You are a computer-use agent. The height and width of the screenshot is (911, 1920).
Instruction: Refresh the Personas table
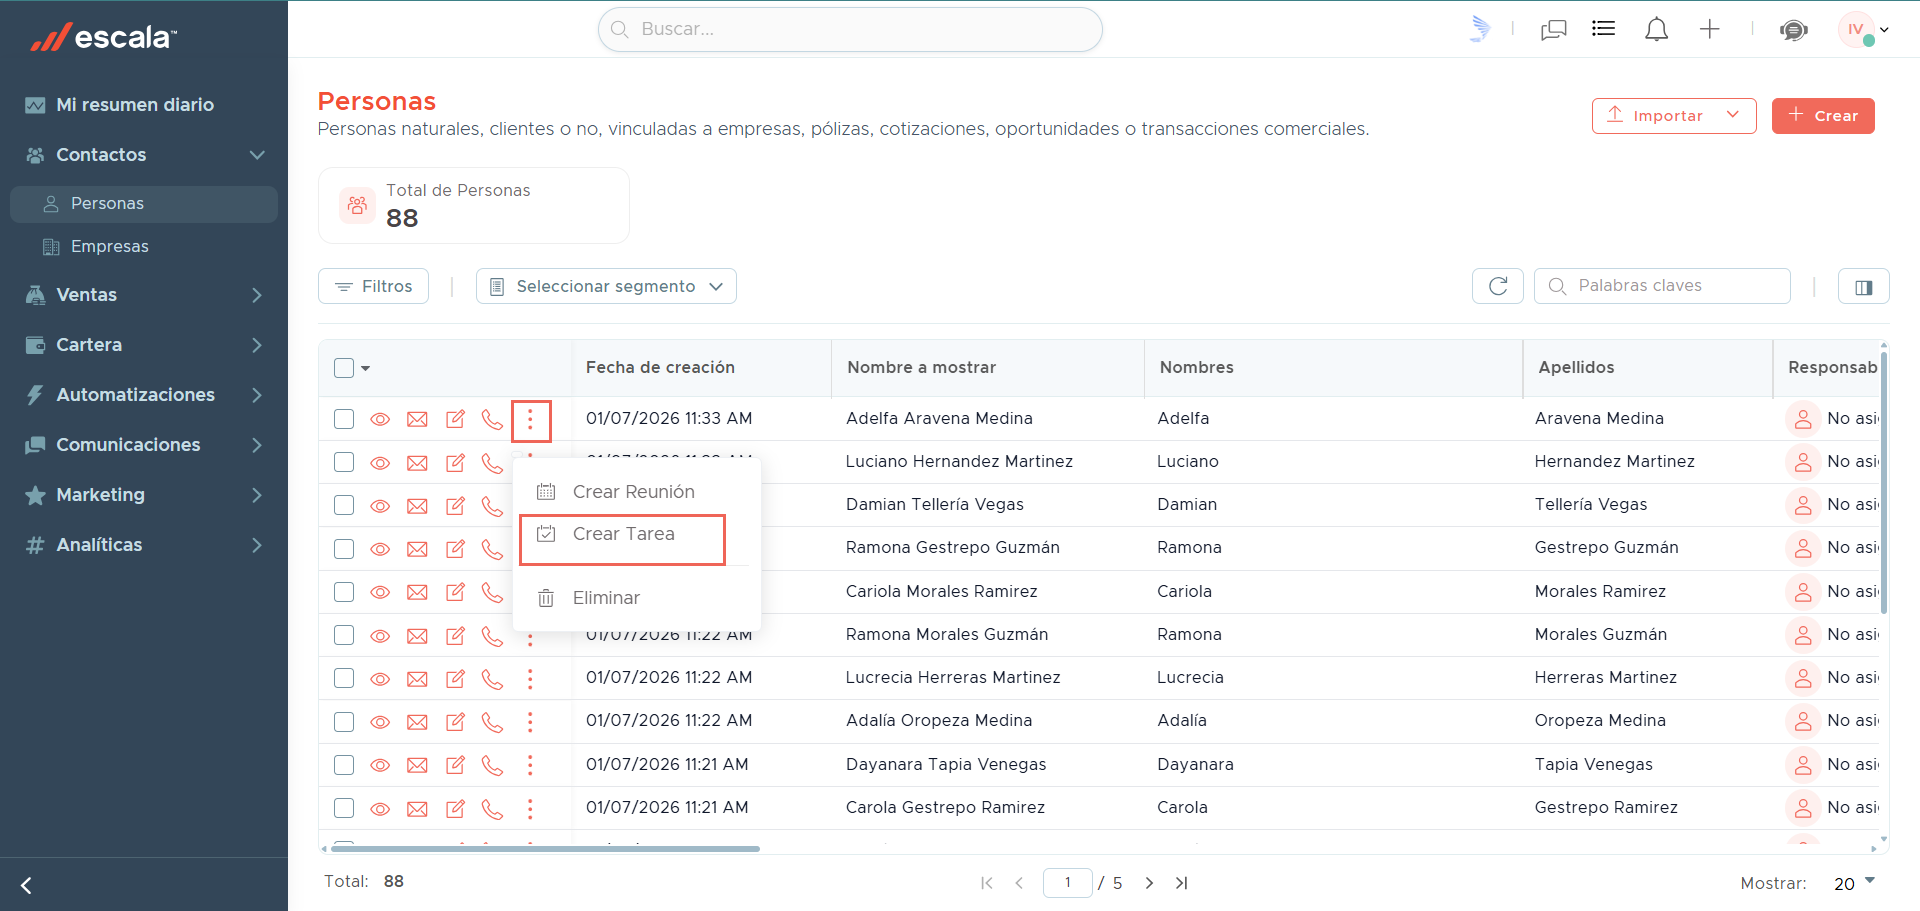click(x=1497, y=286)
